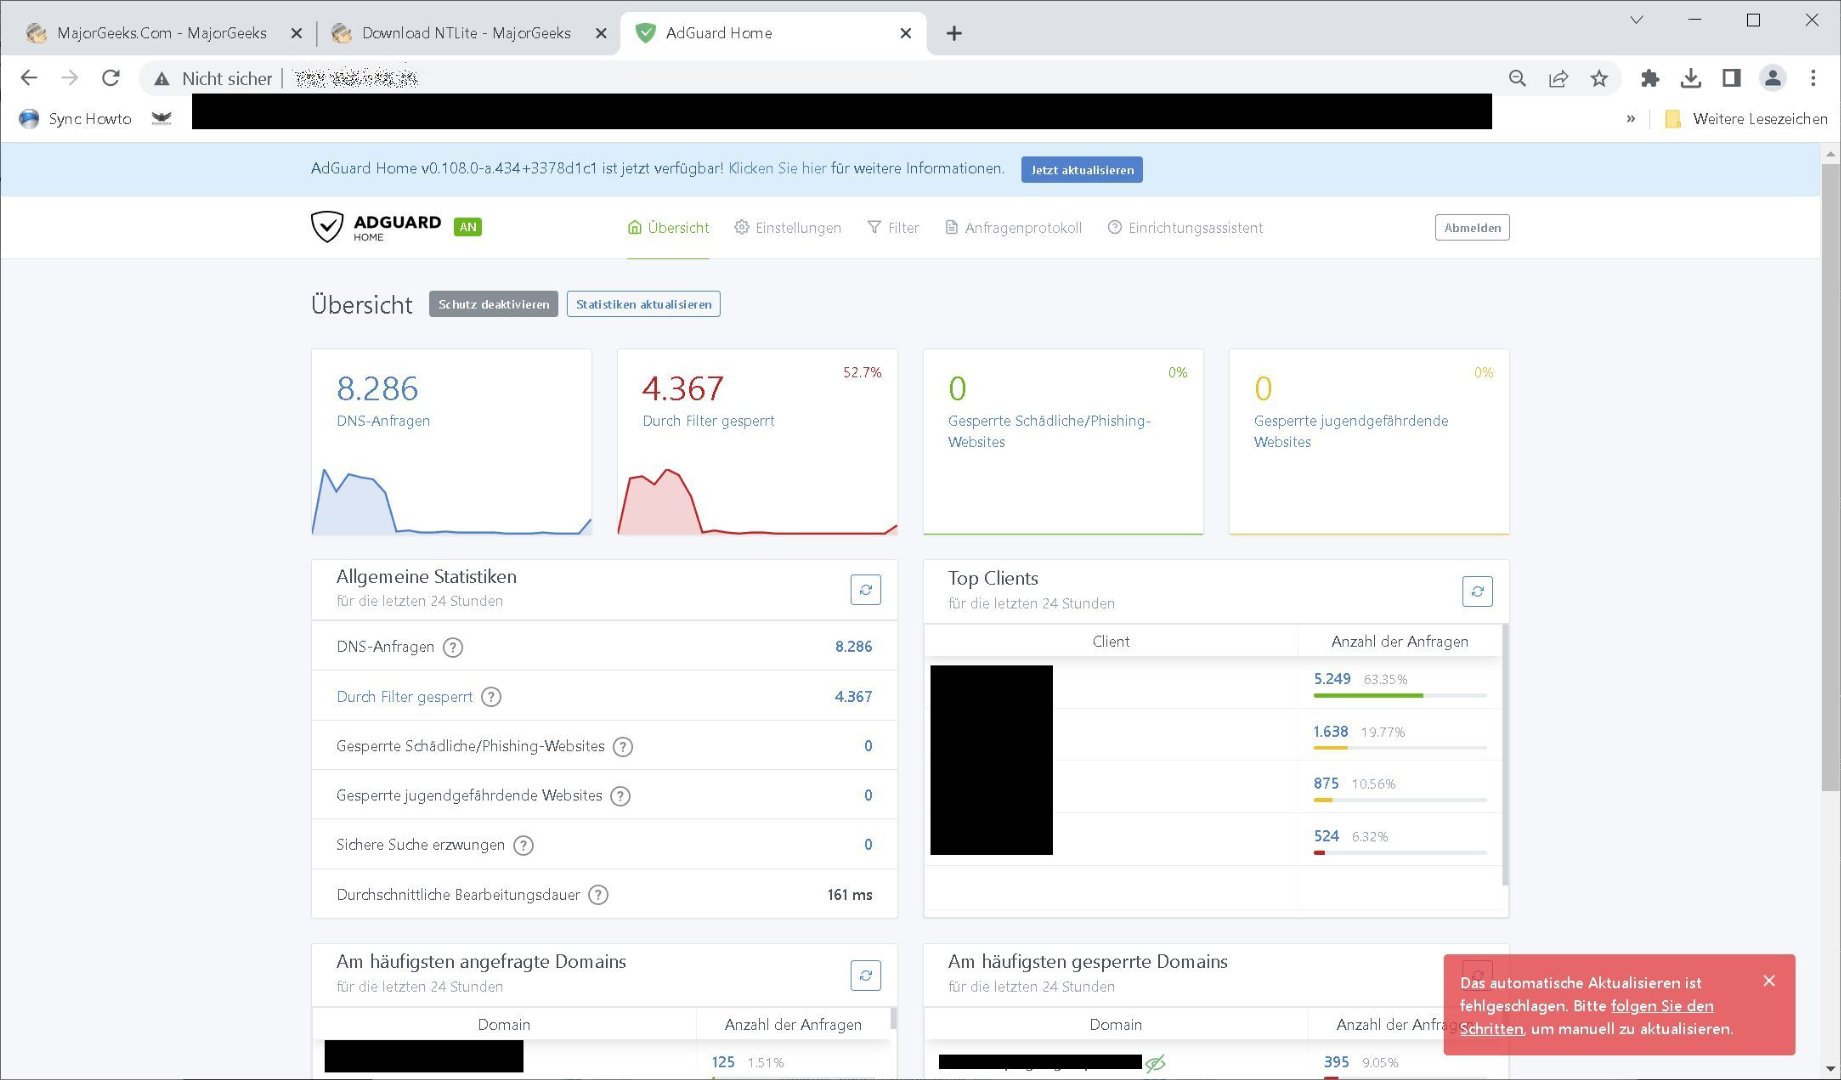Open the tab search dropdown arrow
1841x1080 pixels.
[1636, 20]
